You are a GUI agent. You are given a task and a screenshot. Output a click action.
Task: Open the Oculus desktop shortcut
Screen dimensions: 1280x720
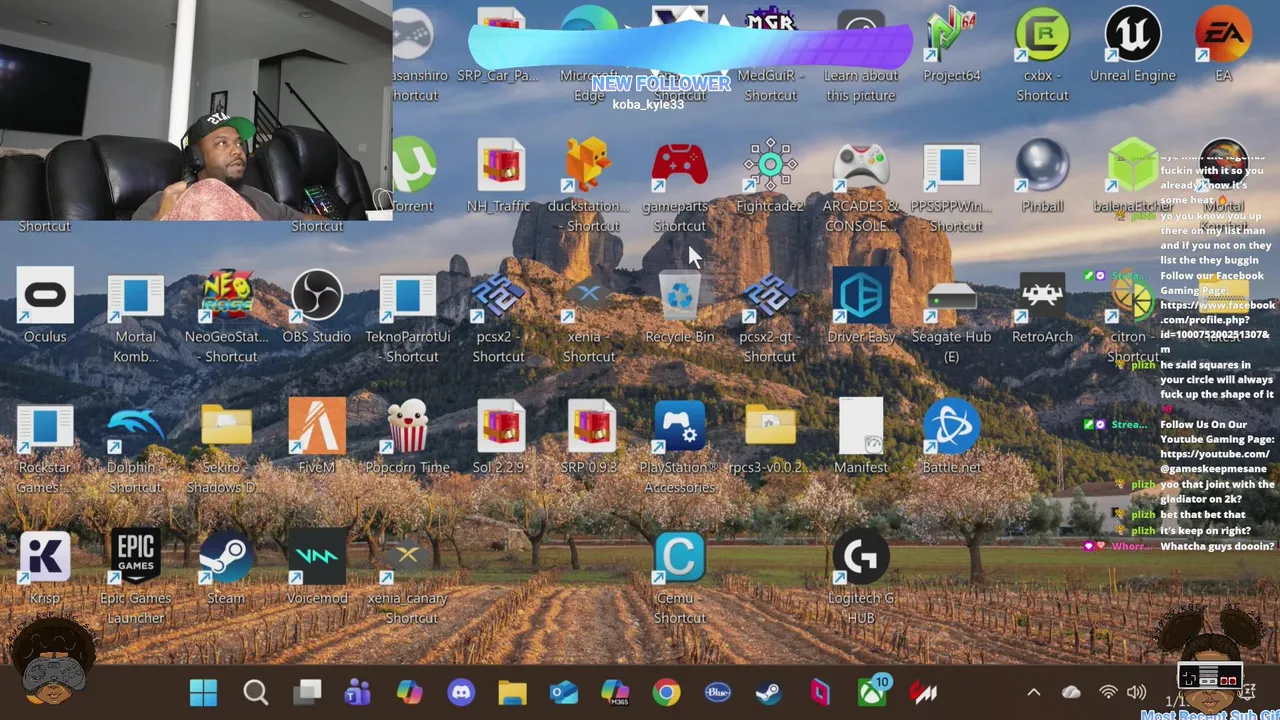(45, 296)
